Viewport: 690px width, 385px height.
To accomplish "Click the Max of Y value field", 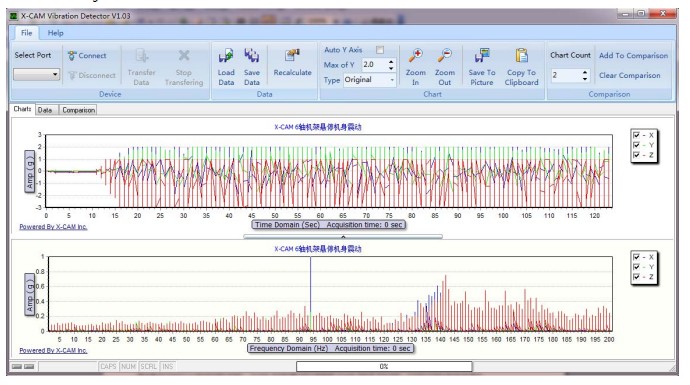I will point(374,65).
